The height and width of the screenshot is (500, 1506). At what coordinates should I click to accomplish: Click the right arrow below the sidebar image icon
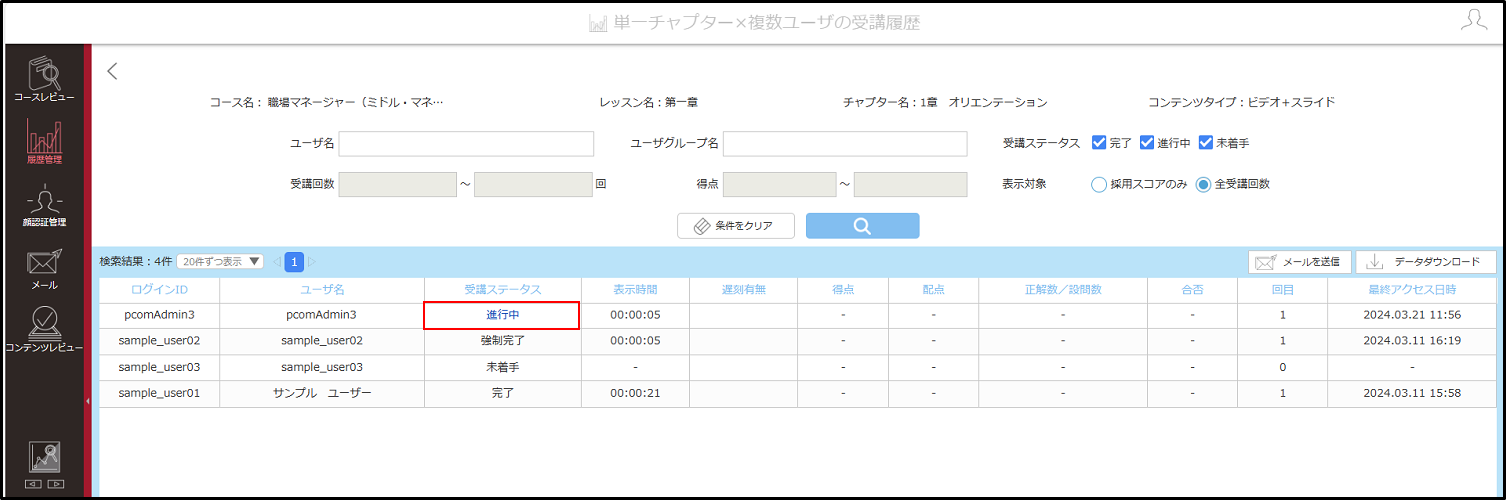(x=55, y=484)
